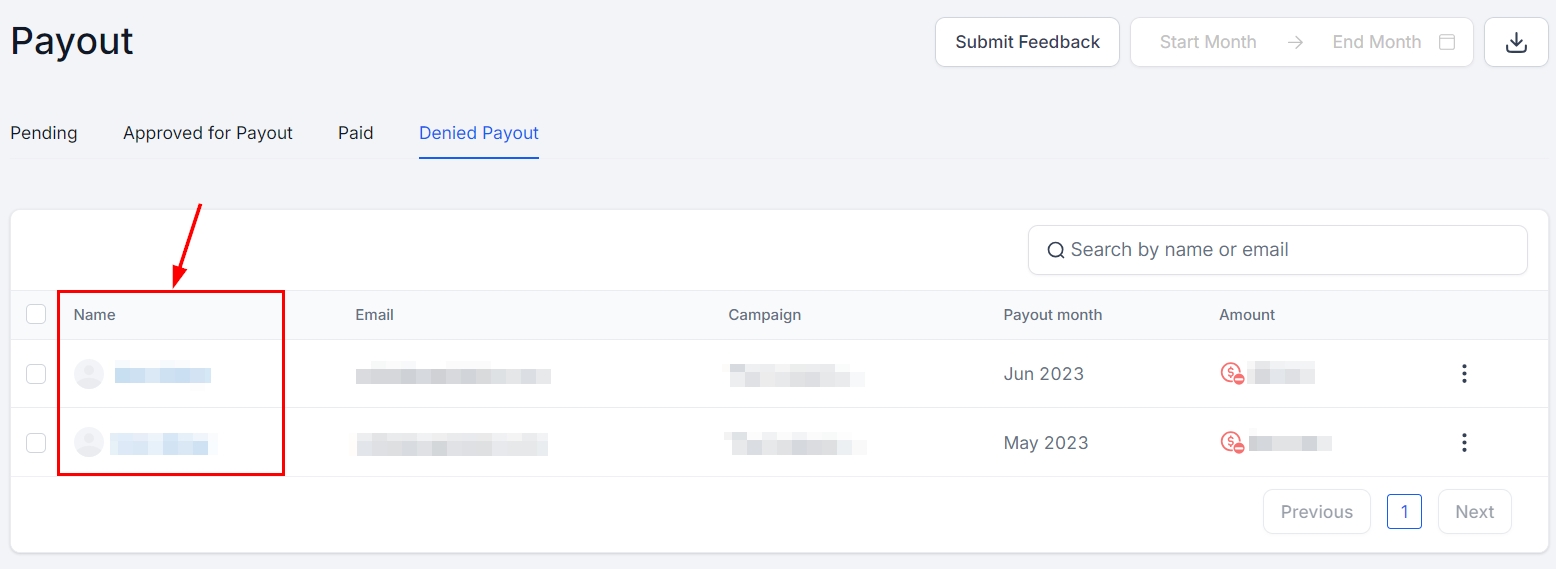Click denied amount icon for Jun 2023
The image size is (1556, 569).
pyautogui.click(x=1231, y=374)
